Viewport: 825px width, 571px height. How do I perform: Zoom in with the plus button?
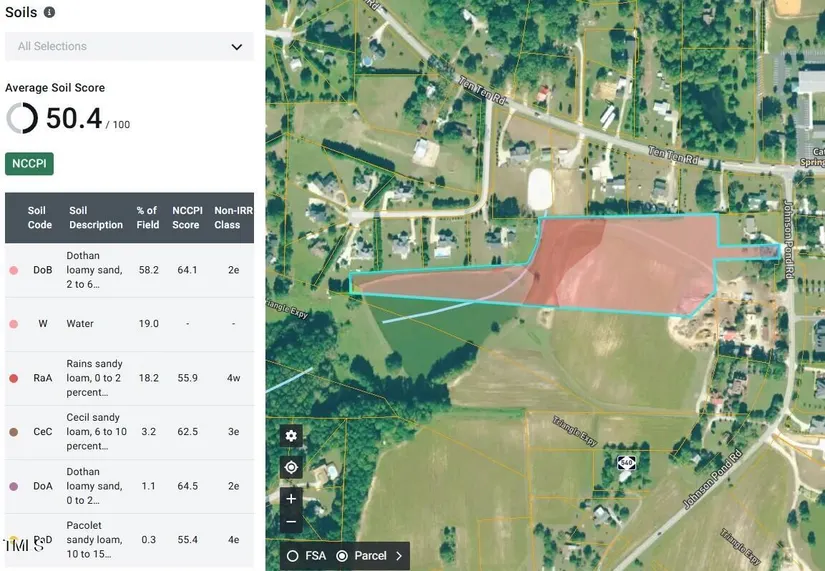click(x=291, y=498)
